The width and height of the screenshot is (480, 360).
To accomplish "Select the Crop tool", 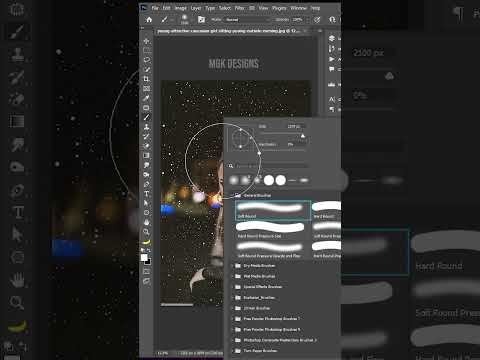I will coord(147,79).
